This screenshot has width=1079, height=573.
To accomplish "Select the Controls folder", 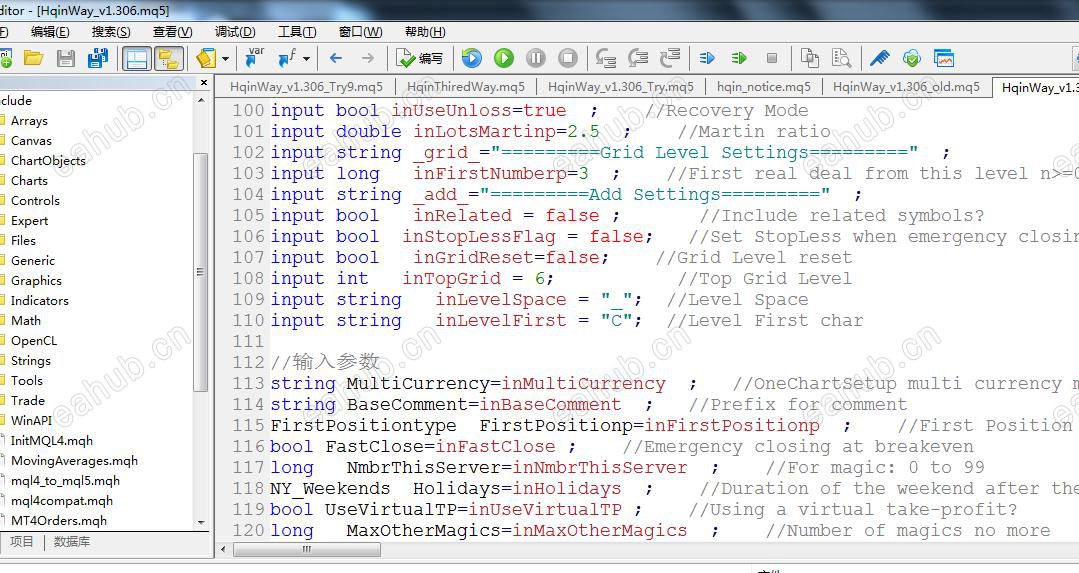I will [x=35, y=200].
